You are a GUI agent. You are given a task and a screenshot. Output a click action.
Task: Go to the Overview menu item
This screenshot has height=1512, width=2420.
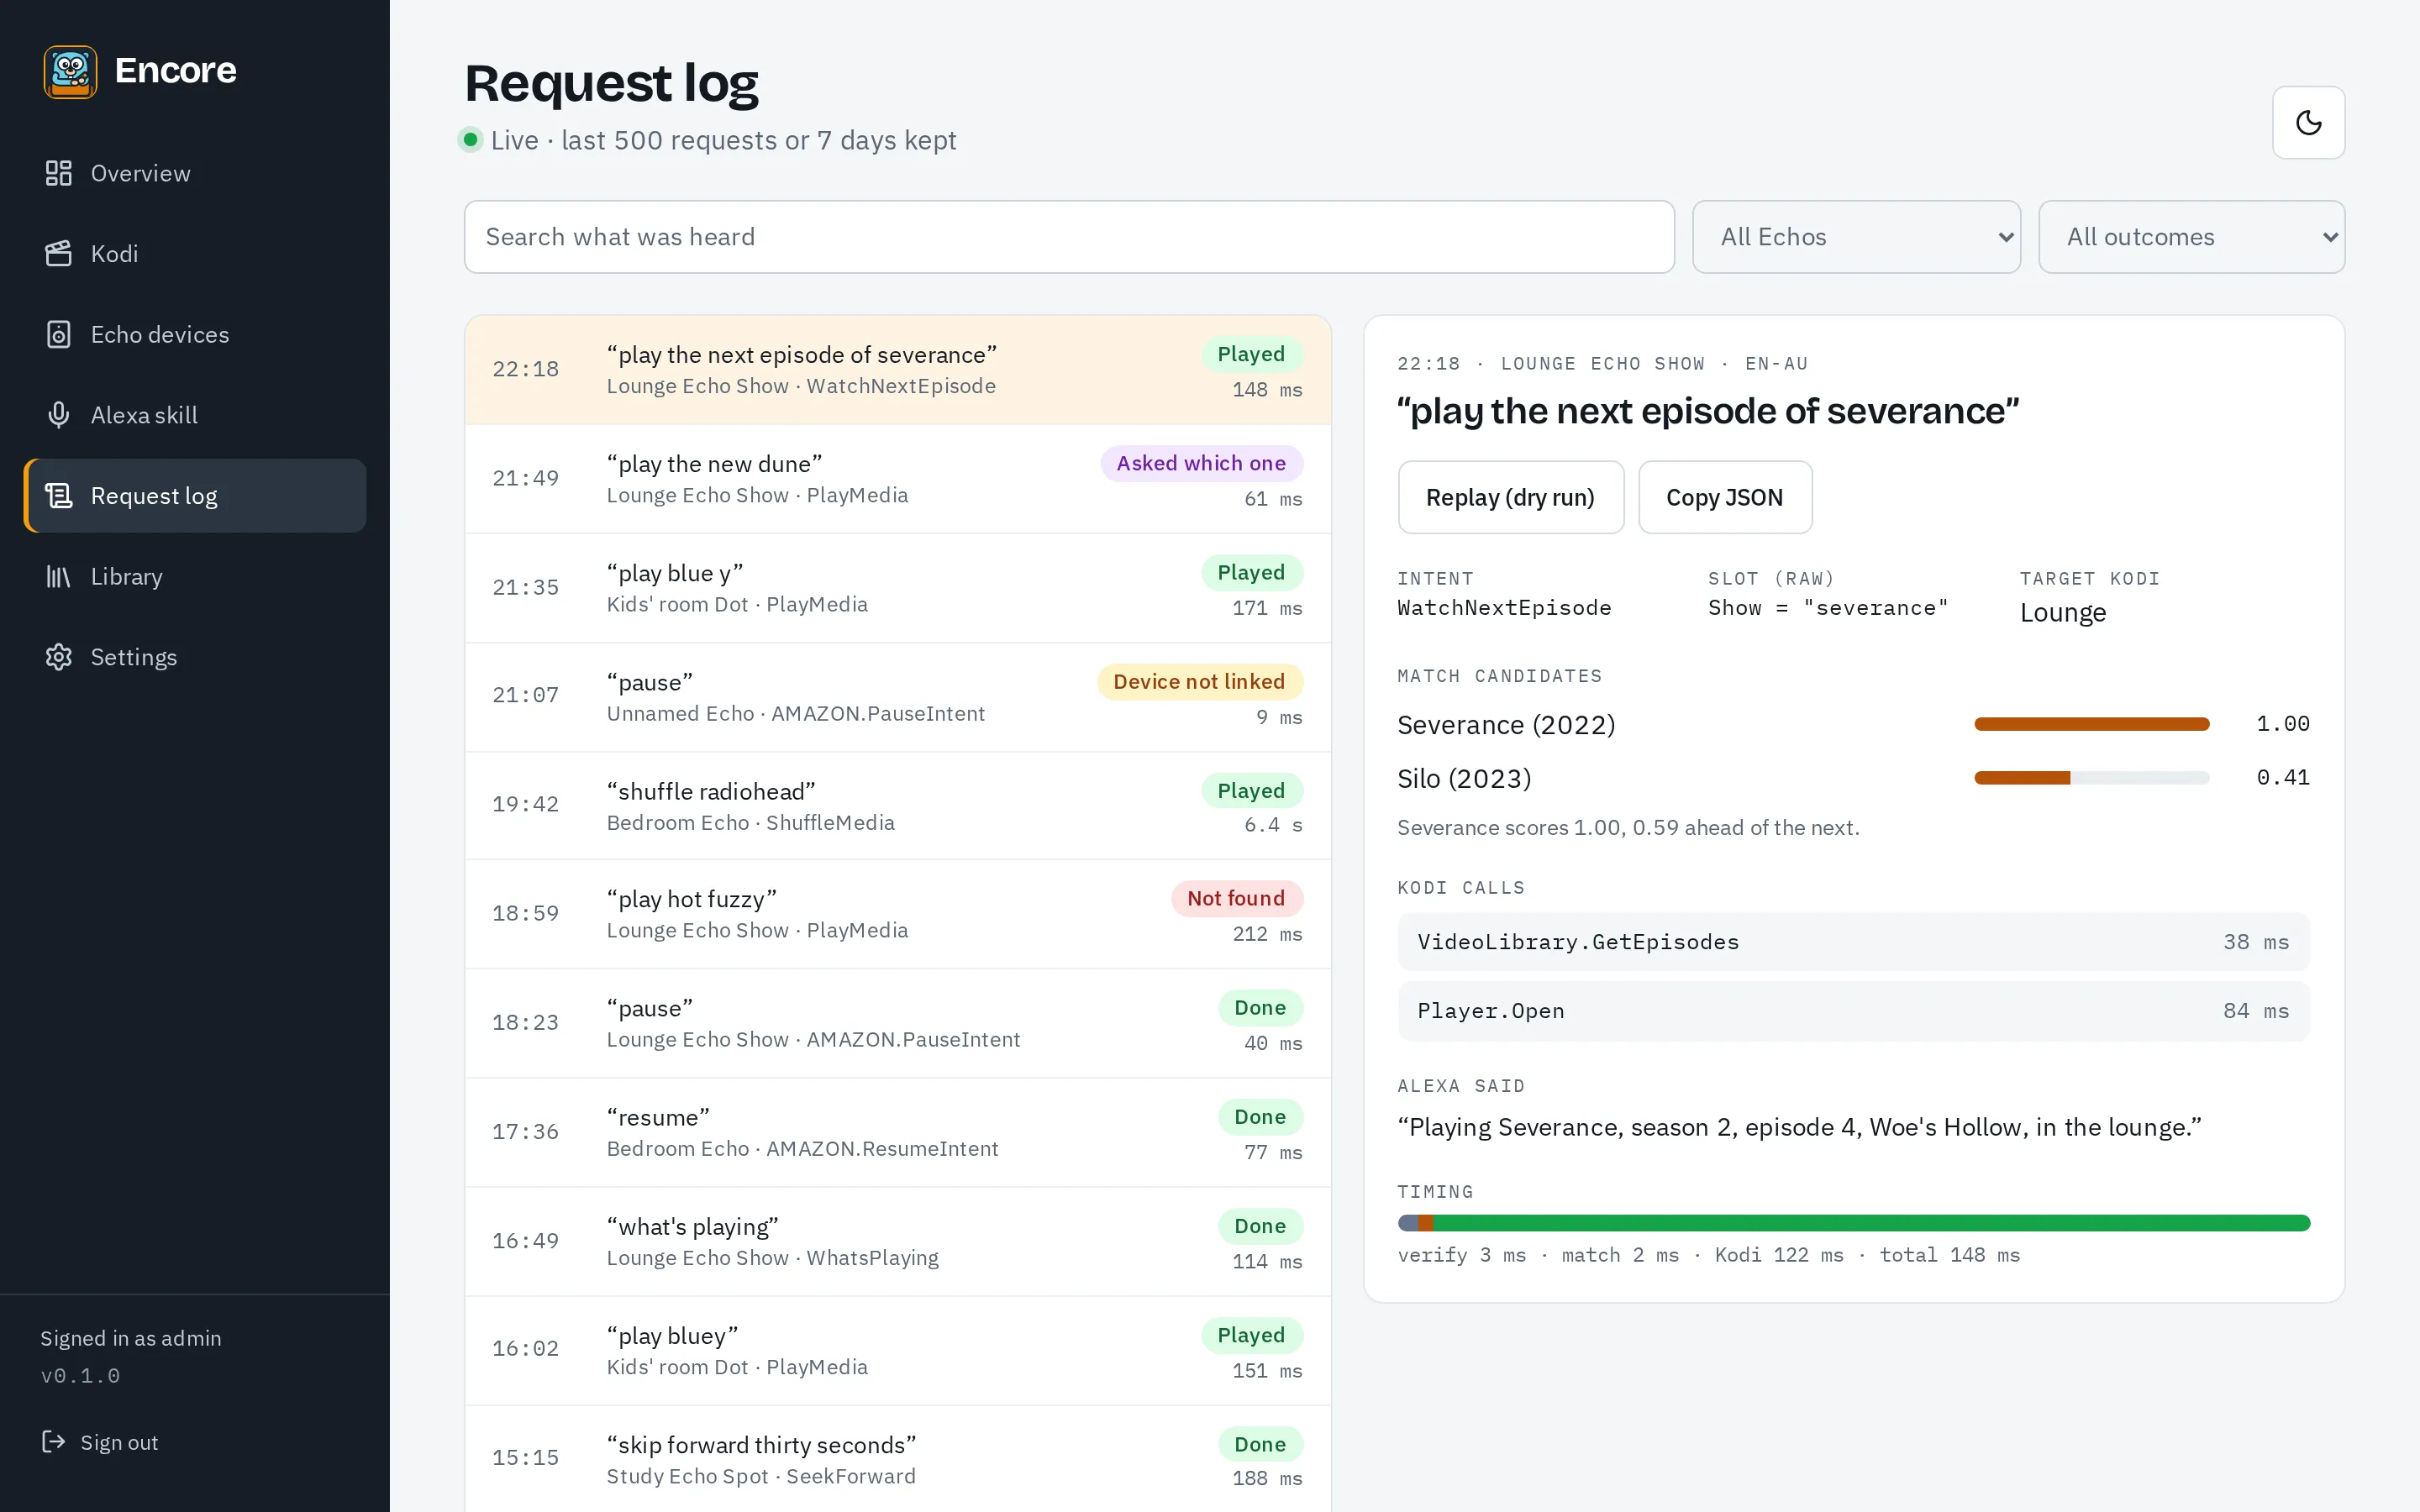(195, 173)
